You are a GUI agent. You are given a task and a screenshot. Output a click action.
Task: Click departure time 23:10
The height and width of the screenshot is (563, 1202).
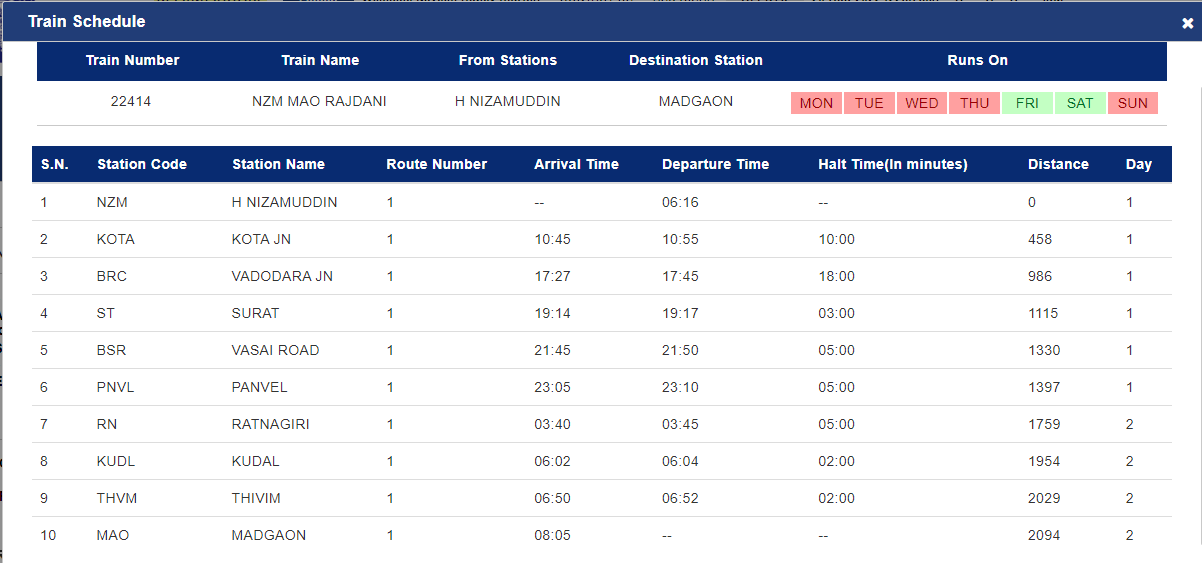pyautogui.click(x=680, y=387)
